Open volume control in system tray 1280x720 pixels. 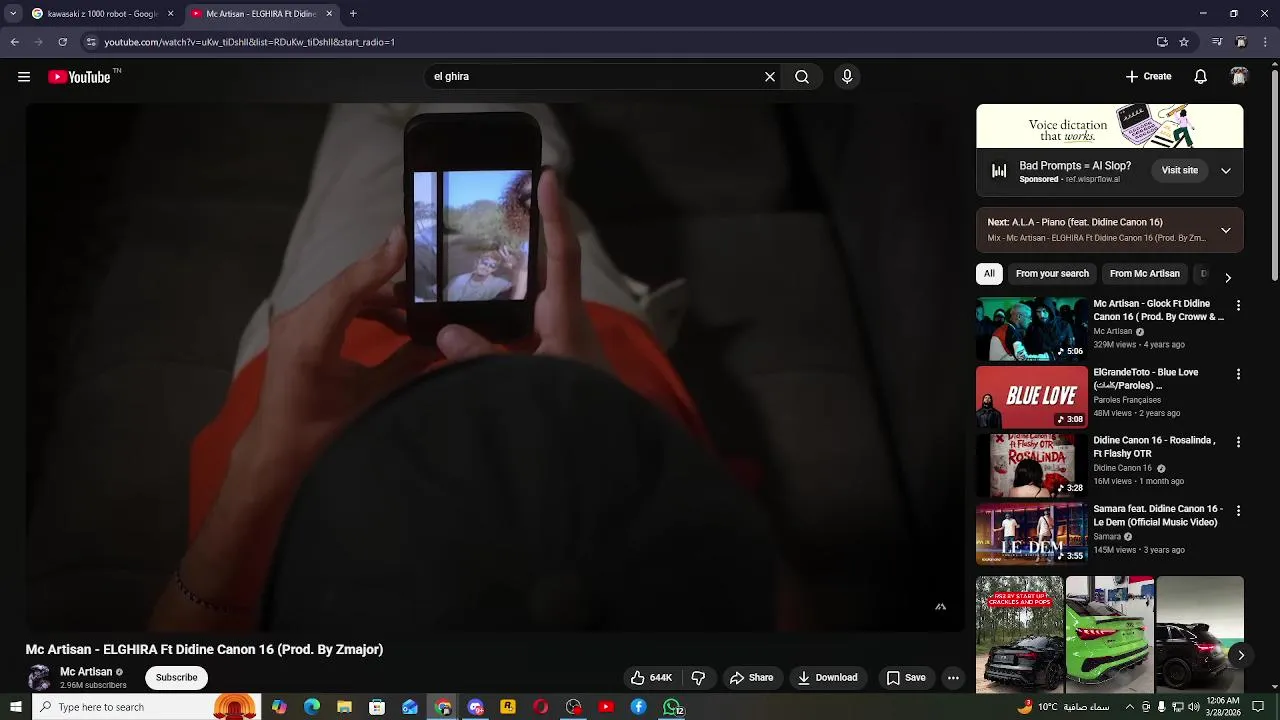tap(1193, 707)
